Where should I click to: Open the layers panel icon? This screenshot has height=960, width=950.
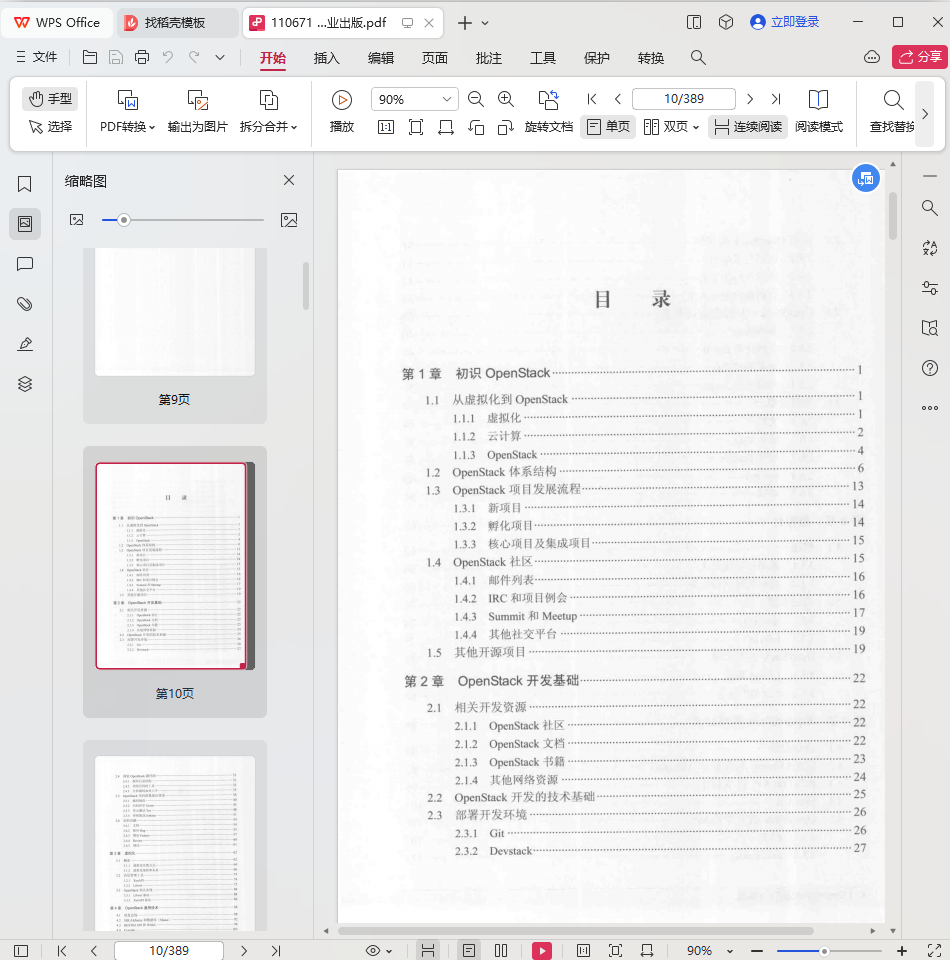25,384
